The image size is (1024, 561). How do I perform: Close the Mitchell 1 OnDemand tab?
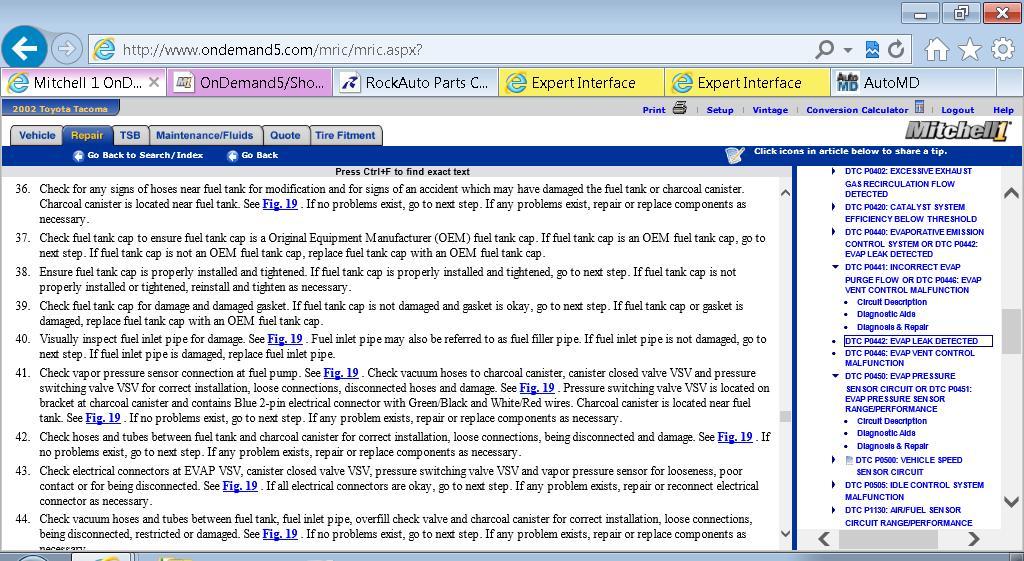tap(153, 82)
